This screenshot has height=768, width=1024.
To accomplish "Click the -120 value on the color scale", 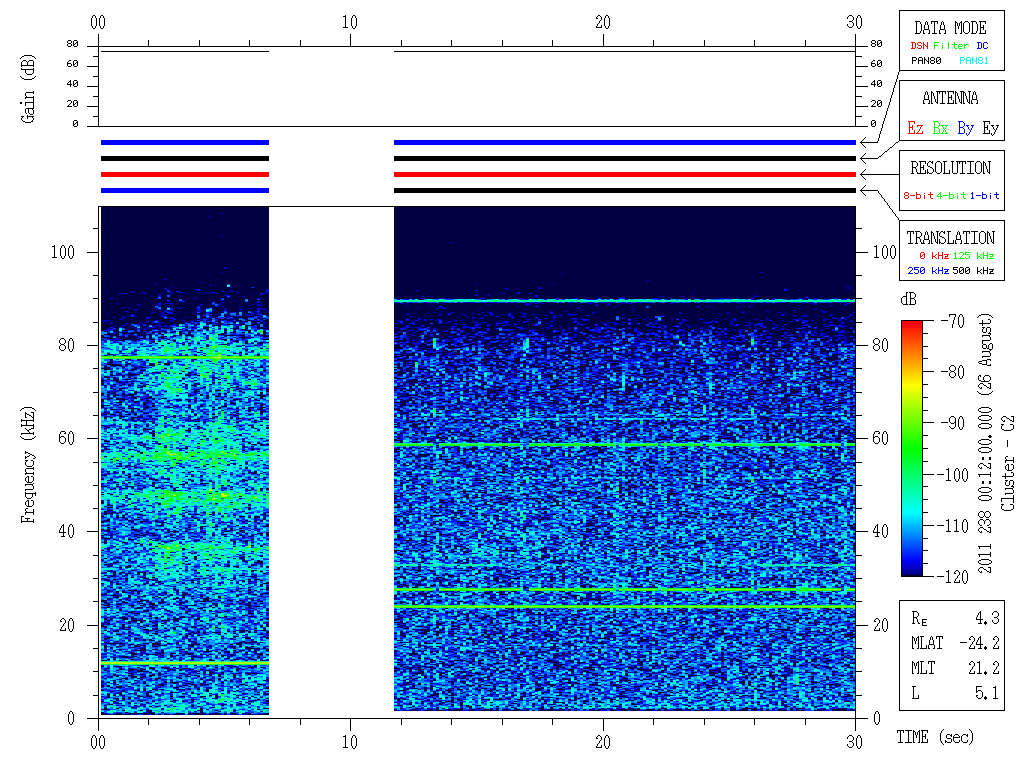I will click(953, 577).
